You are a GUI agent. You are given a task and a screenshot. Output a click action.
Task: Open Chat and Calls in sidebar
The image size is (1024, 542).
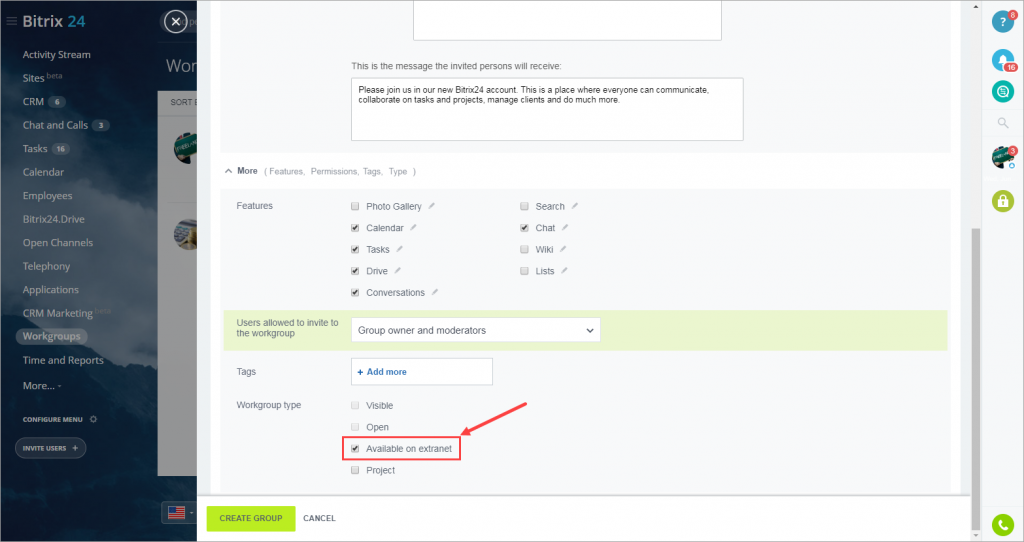pos(56,125)
